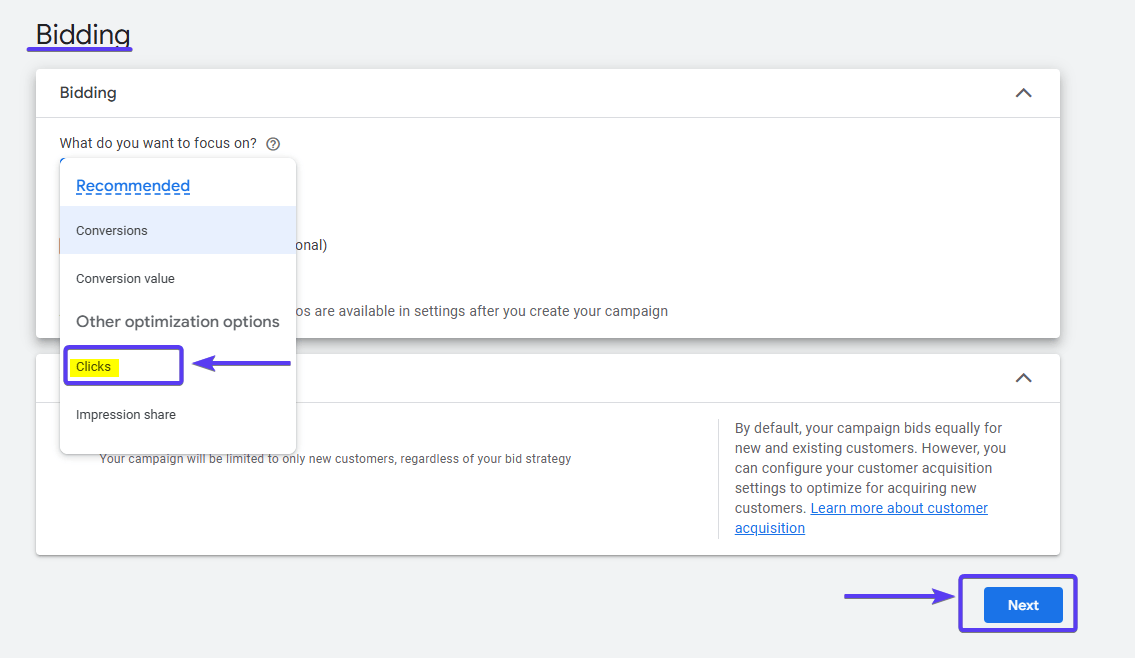Click the underlined Bidding page title
1135x658 pixels.
coord(83,35)
